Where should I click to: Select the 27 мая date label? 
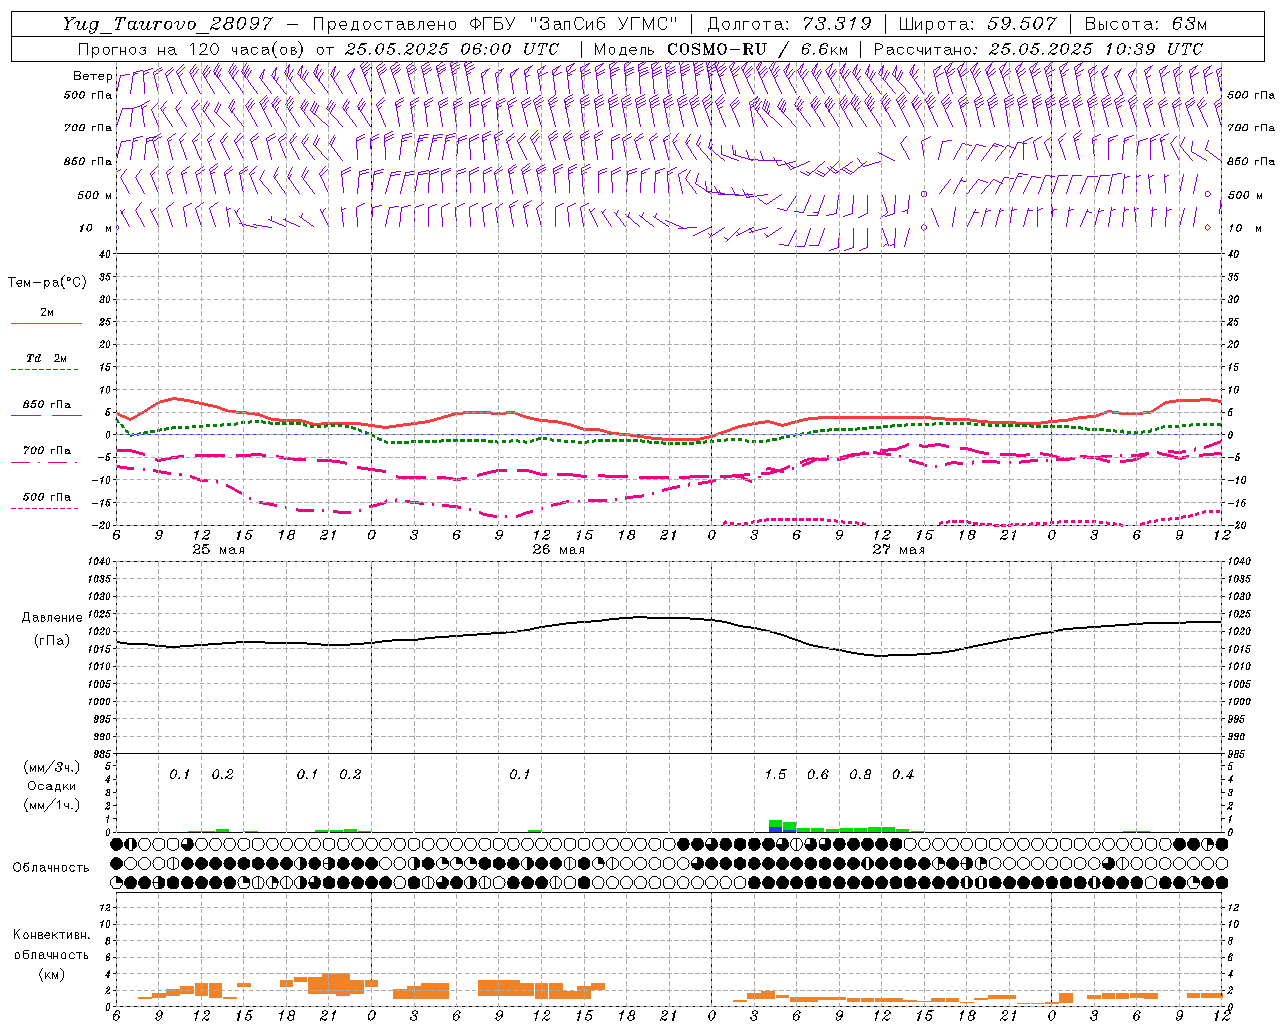pyautogui.click(x=898, y=550)
